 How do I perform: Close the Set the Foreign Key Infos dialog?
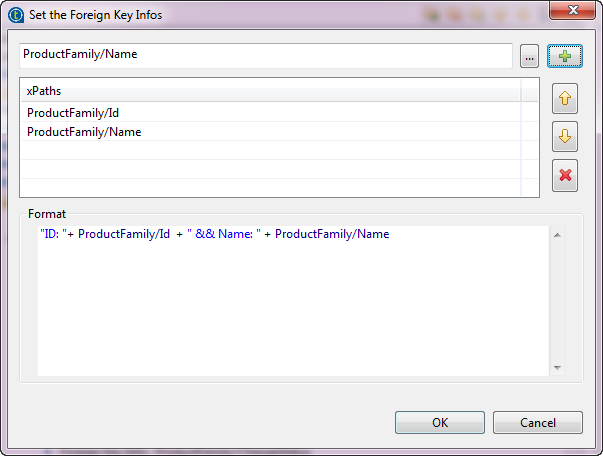coord(573,10)
